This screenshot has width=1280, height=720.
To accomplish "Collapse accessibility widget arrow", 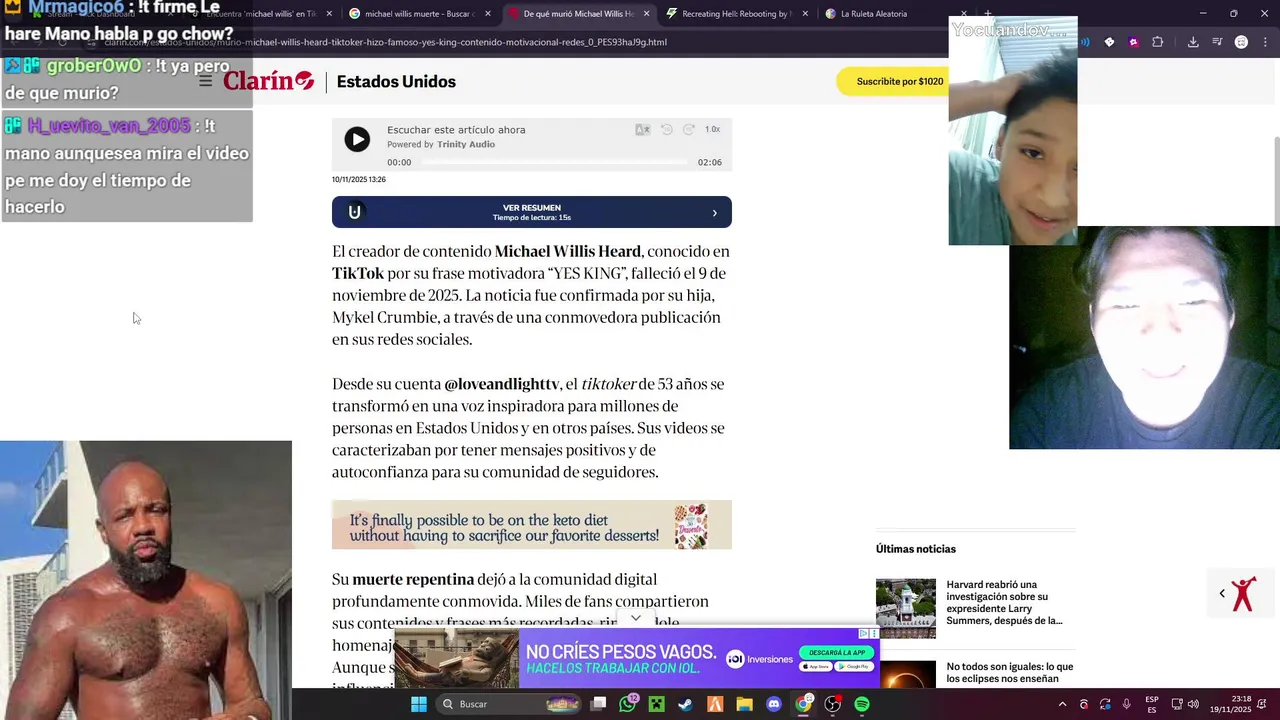I will tap(1221, 594).
